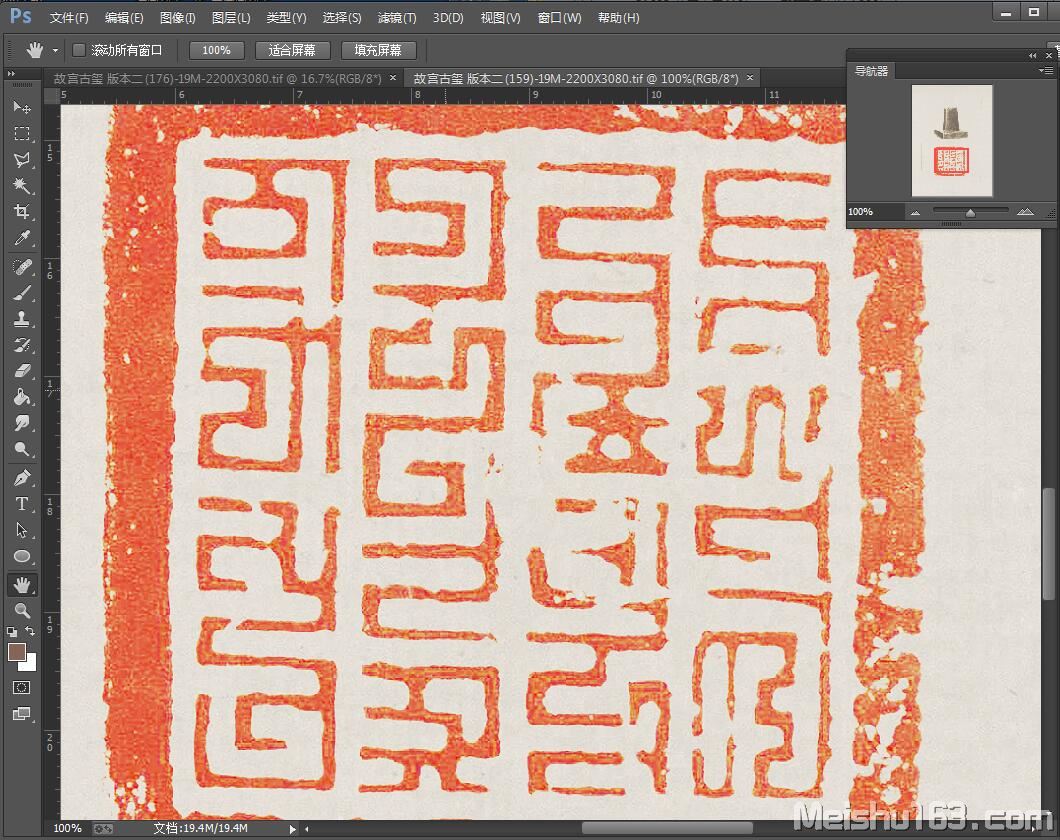Click the Navigator zoom percentage field

(875, 212)
